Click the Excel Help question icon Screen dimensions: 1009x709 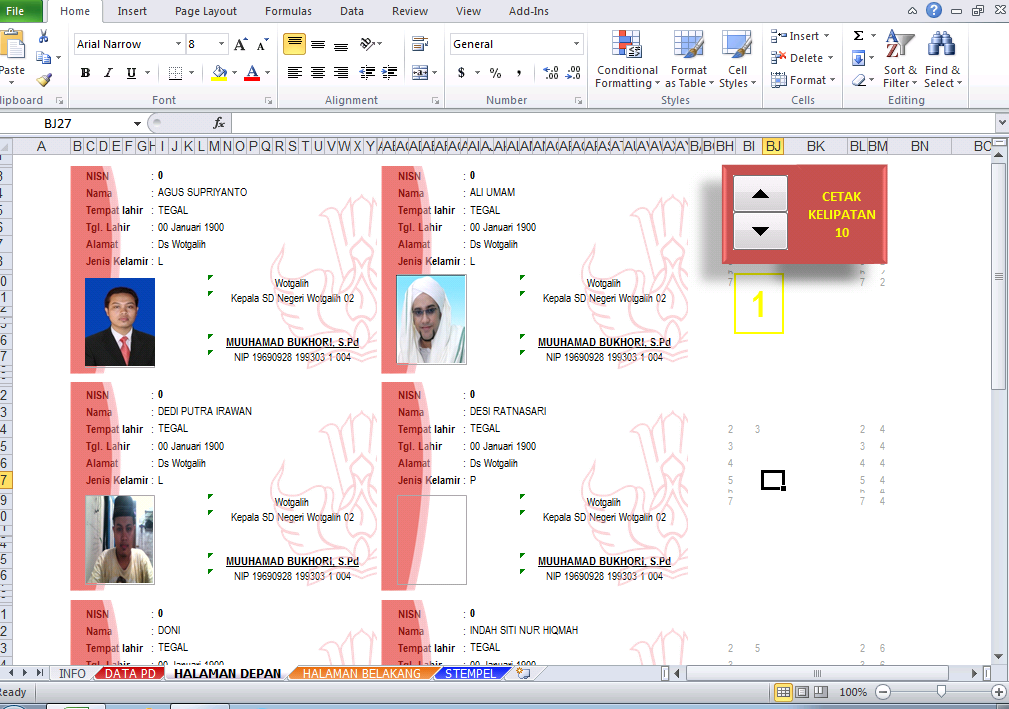pyautogui.click(x=934, y=10)
